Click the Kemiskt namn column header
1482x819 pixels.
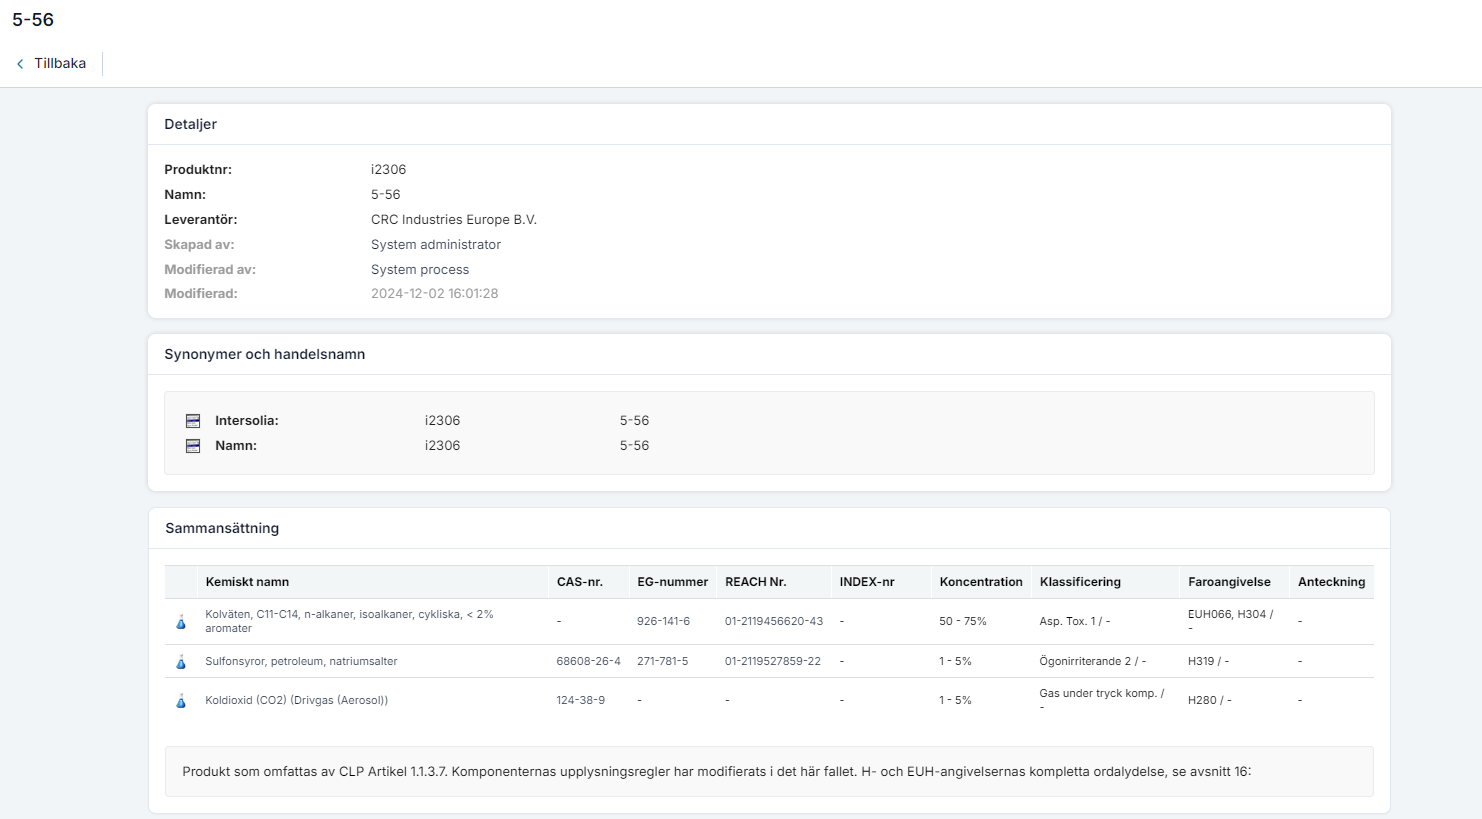click(247, 582)
